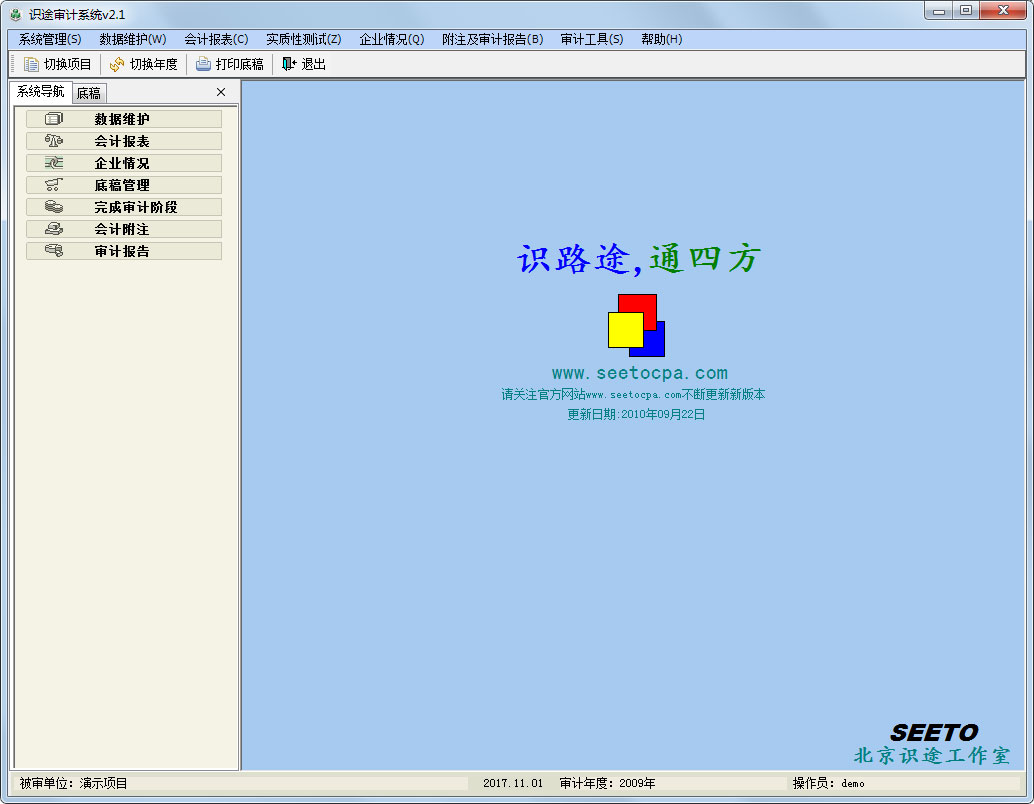Open 会计附注 from the navigation list

[124, 229]
